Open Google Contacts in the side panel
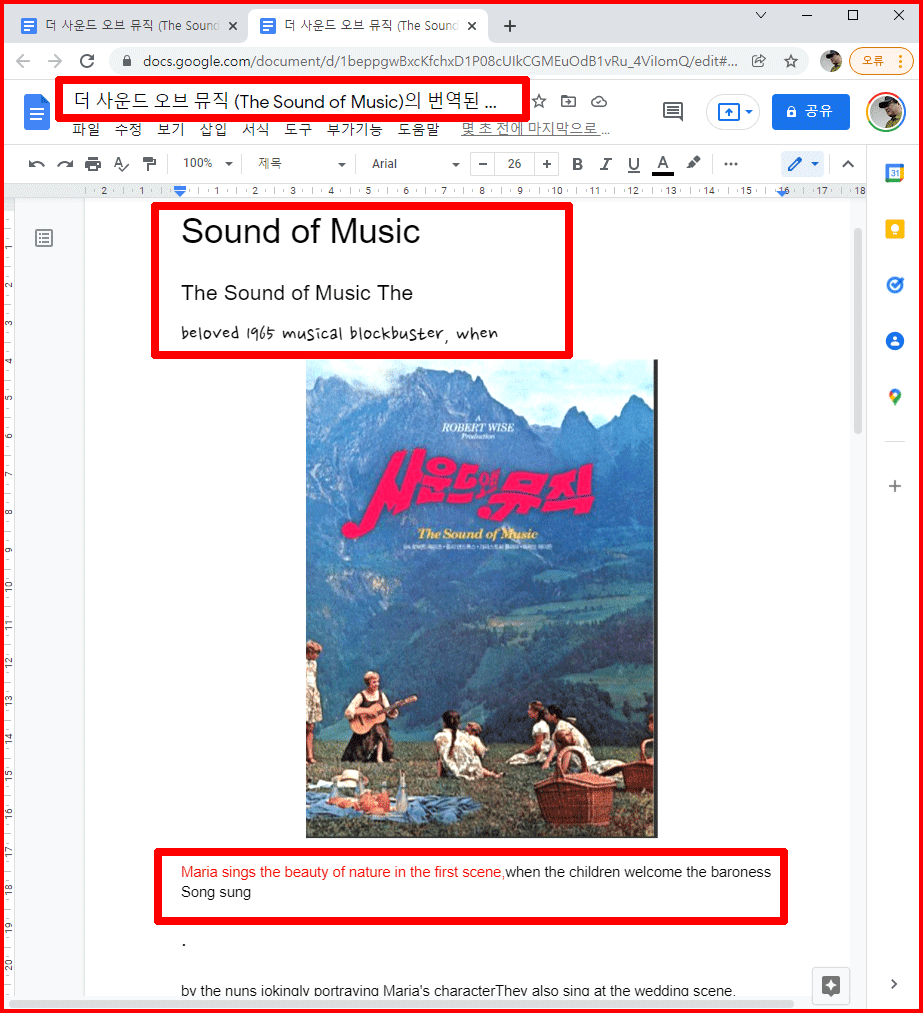 coord(895,341)
